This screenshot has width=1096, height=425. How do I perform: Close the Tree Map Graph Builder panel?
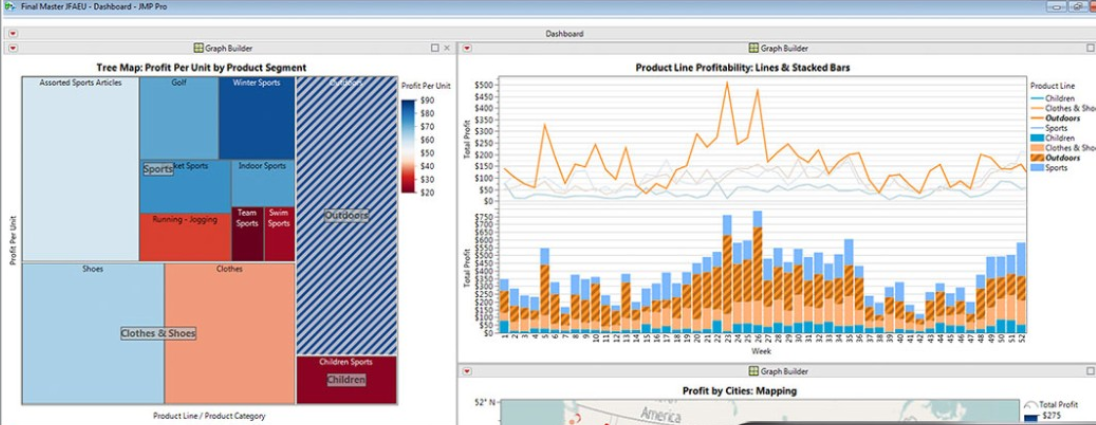pyautogui.click(x=447, y=48)
